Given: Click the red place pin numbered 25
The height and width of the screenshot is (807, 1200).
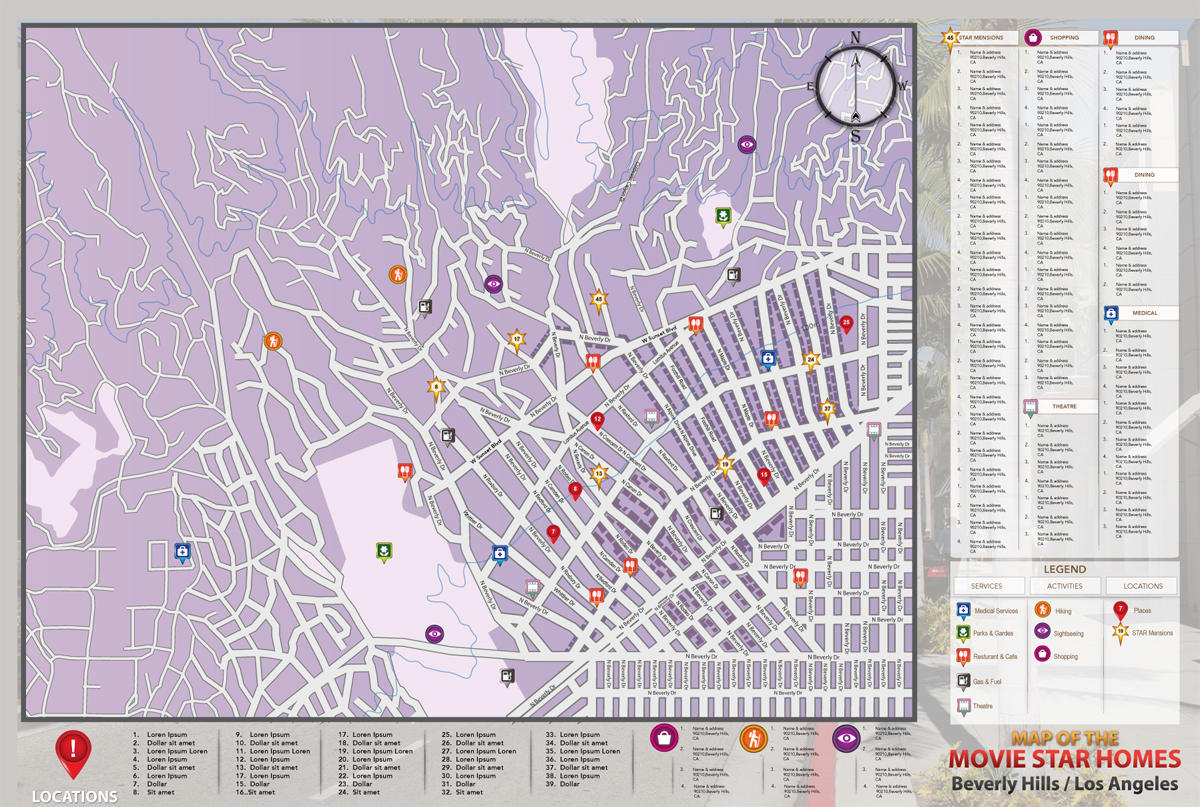Looking at the screenshot, I should pyautogui.click(x=846, y=324).
